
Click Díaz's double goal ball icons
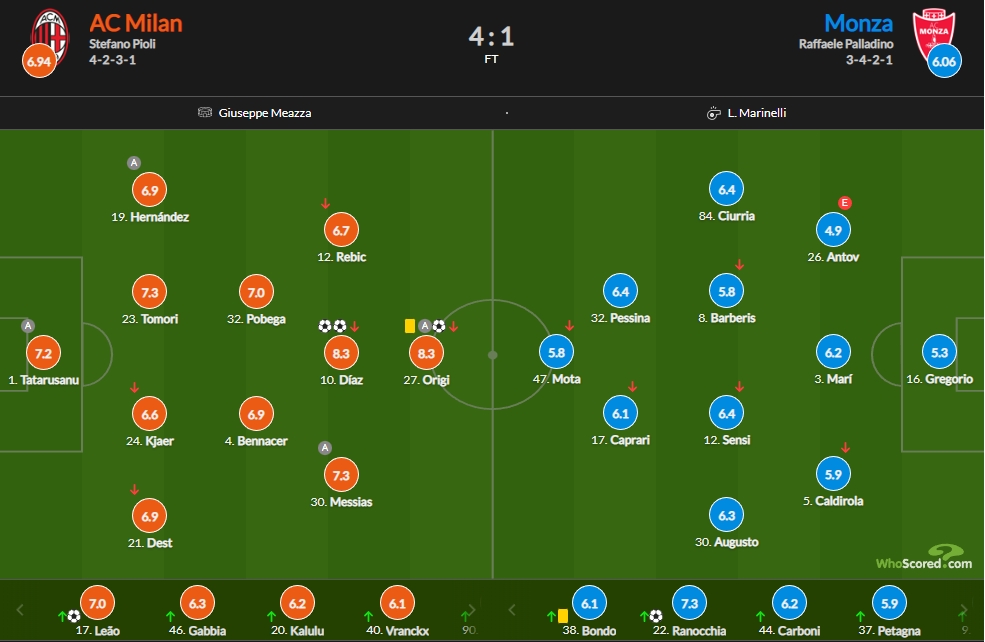pyautogui.click(x=332, y=326)
